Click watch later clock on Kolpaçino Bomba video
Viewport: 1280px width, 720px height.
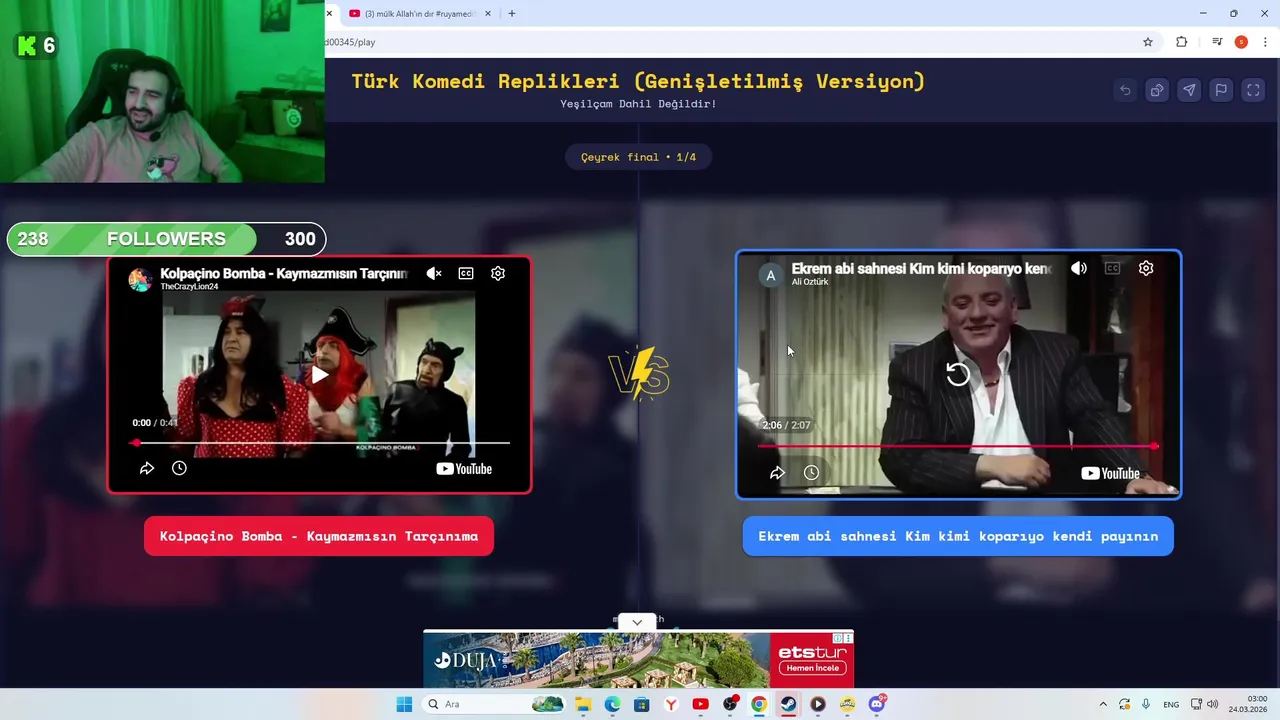click(179, 468)
